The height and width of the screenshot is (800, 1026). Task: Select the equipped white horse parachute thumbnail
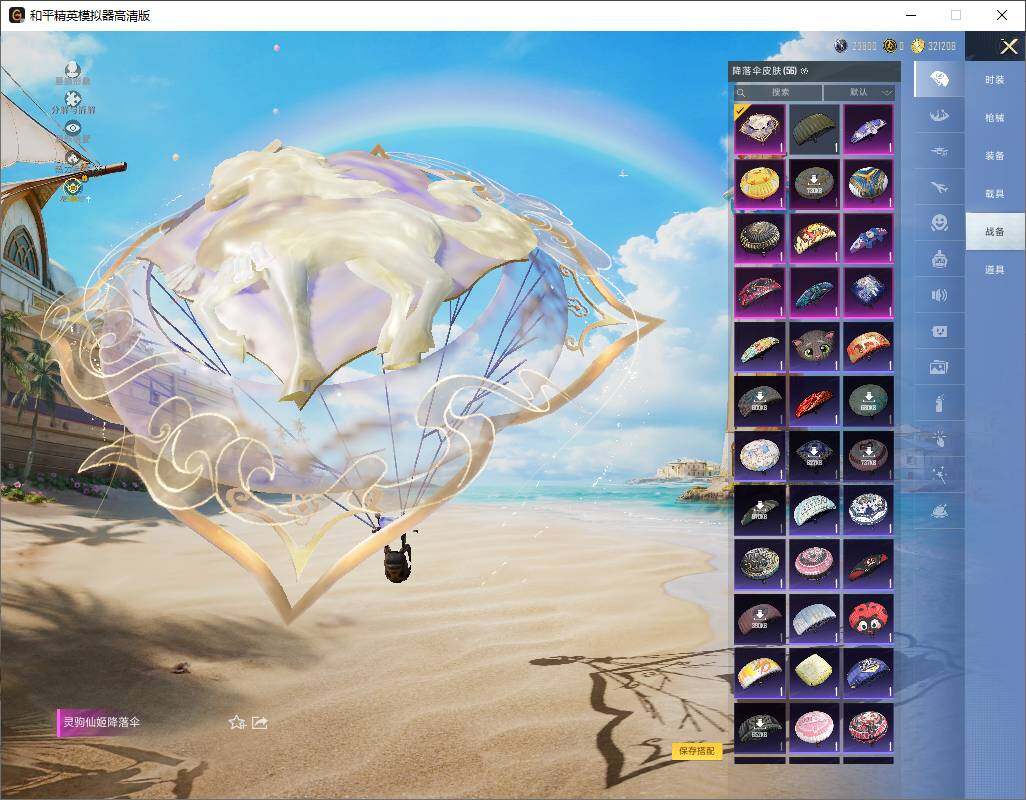tap(760, 129)
